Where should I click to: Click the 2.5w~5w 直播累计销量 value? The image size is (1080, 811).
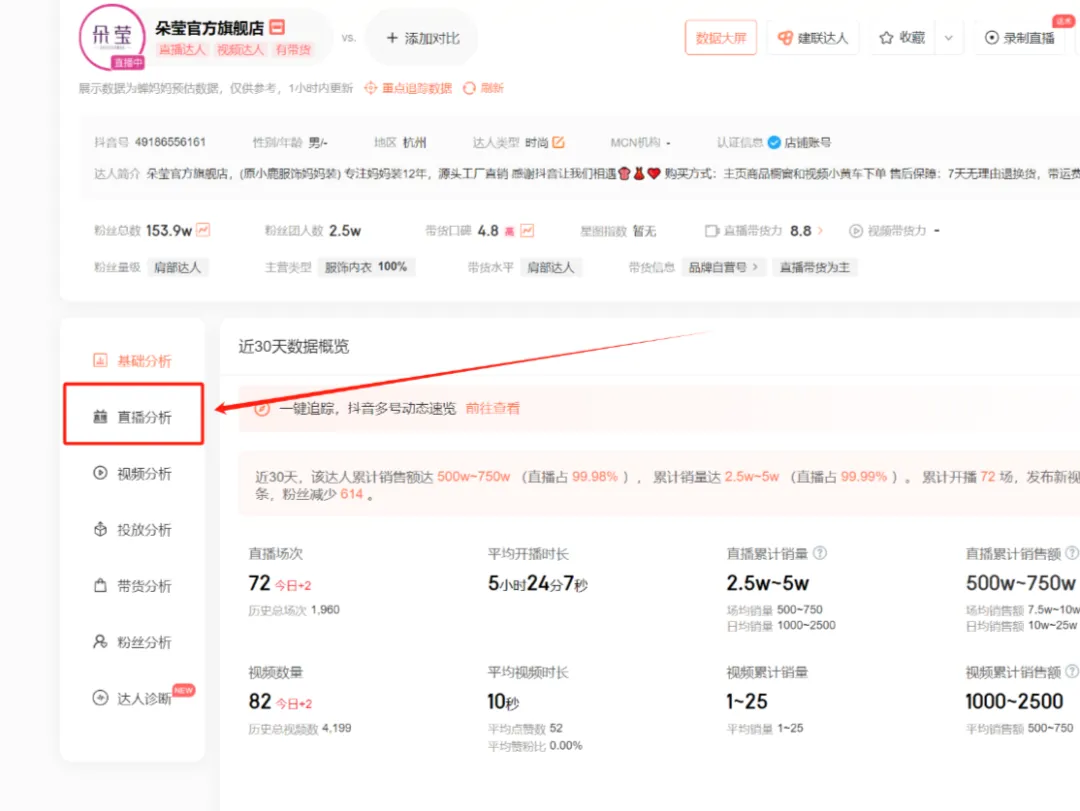point(767,583)
